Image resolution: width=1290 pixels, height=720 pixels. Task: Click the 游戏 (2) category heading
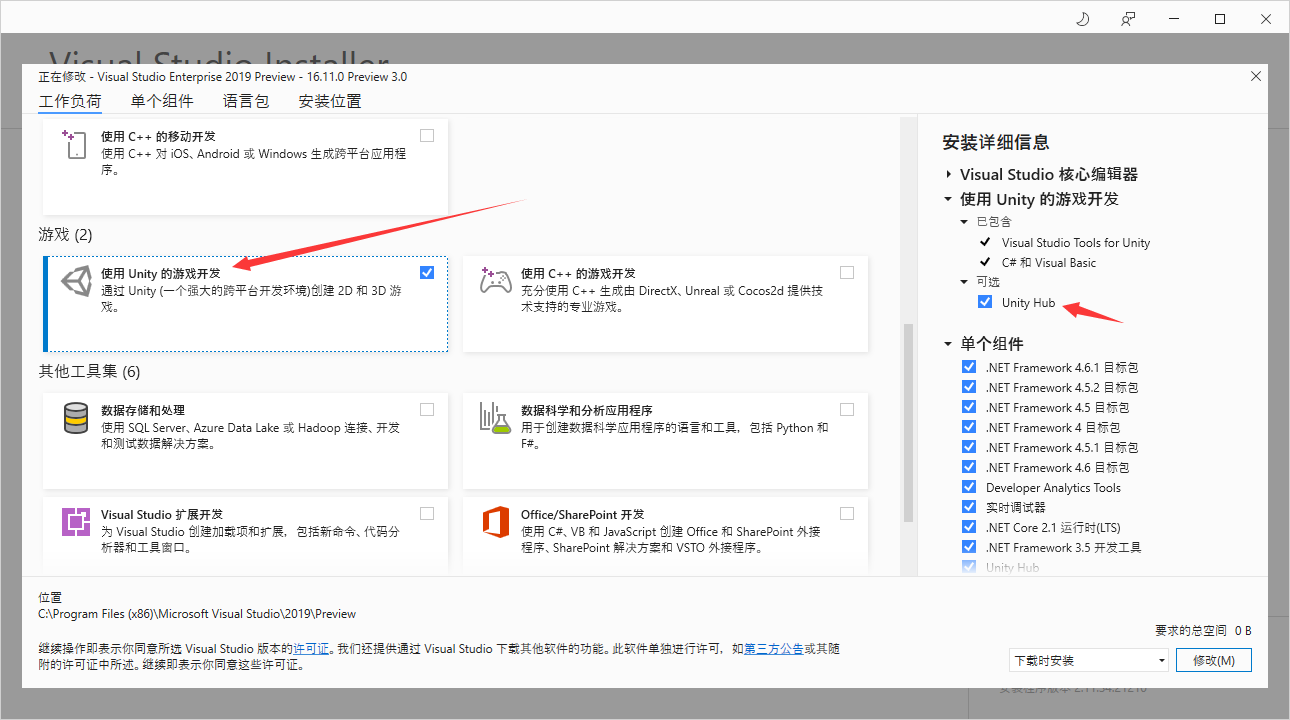65,235
